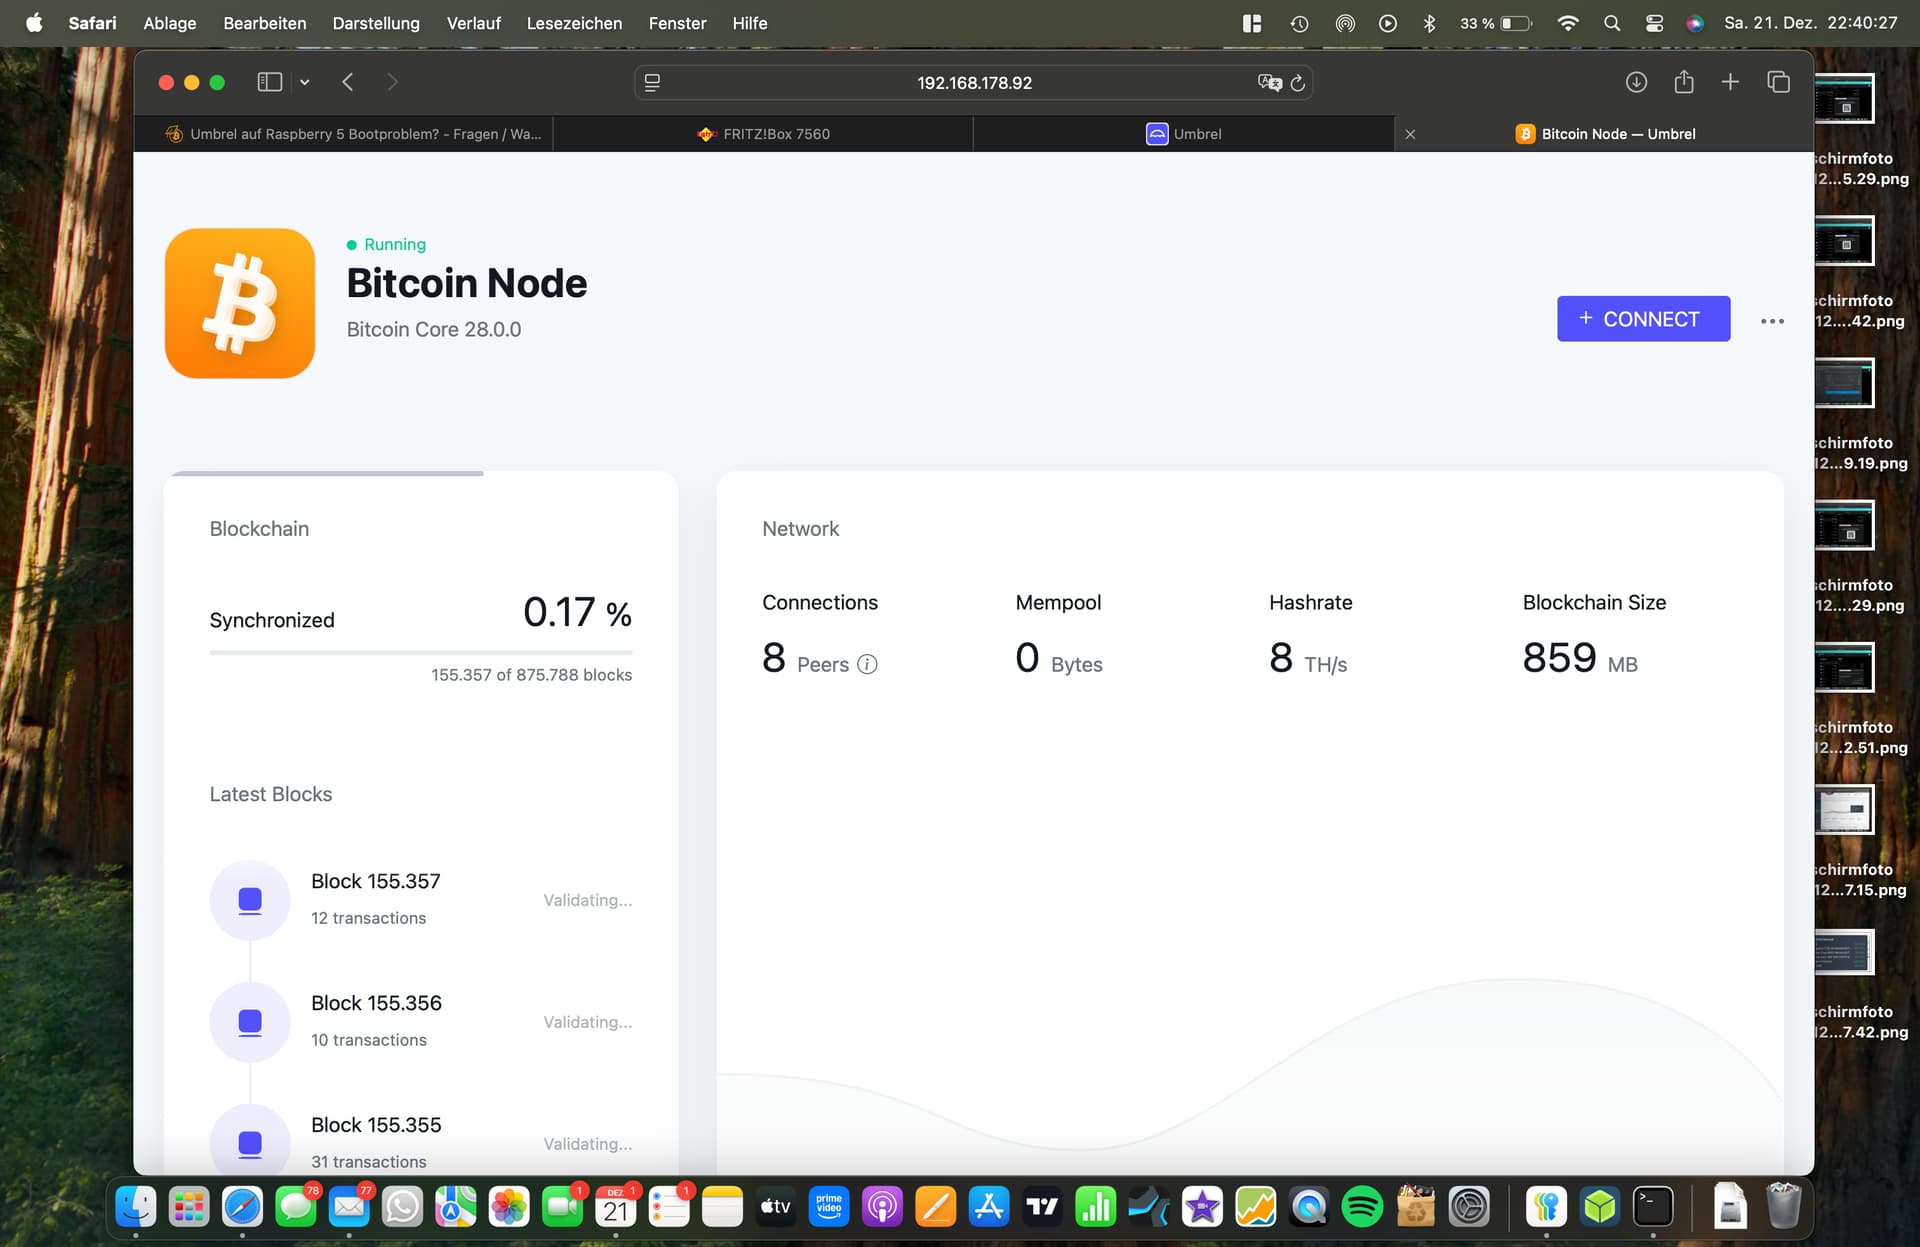The image size is (1920, 1247).
Task: Click the 859 MB Blockchain Size value
Action: [1580, 658]
